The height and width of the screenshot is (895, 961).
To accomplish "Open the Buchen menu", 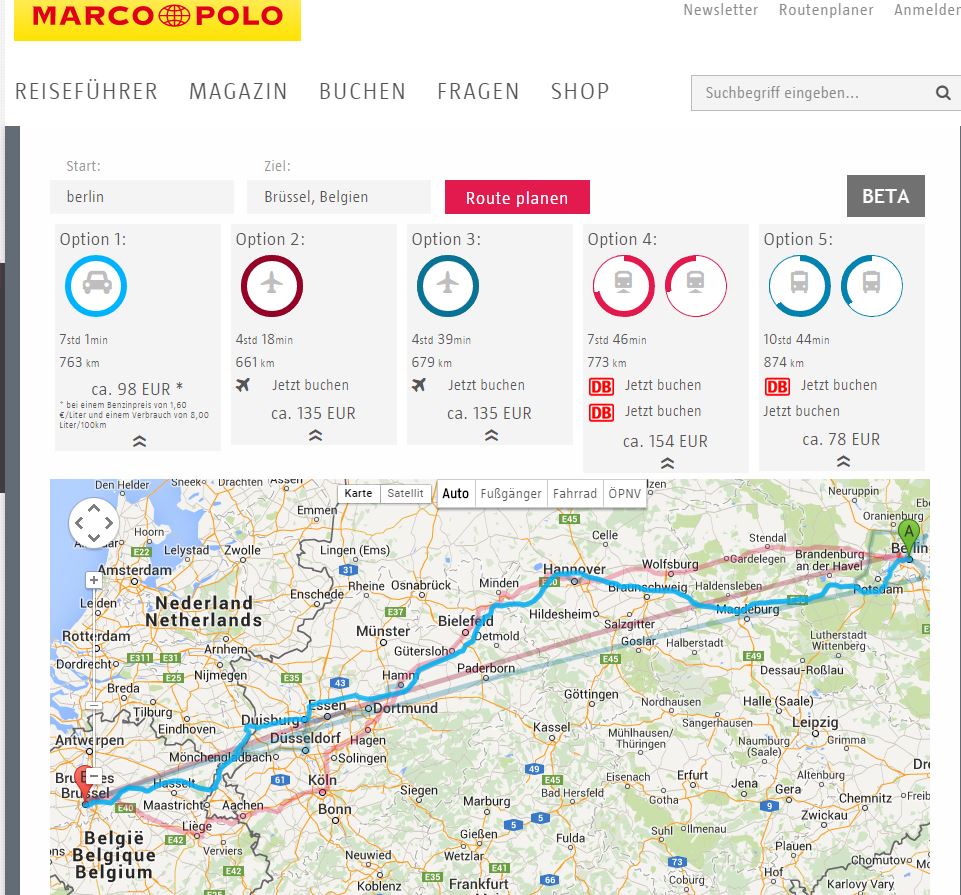I will [362, 91].
